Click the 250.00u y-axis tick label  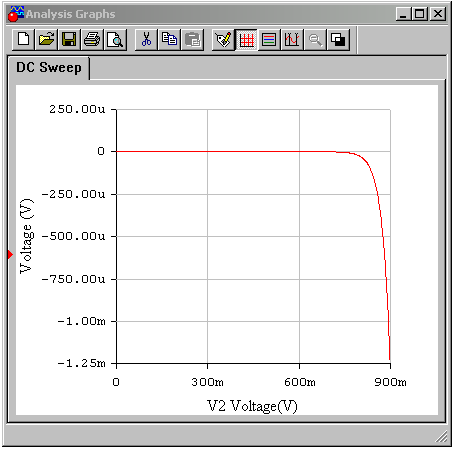pyautogui.click(x=77, y=109)
